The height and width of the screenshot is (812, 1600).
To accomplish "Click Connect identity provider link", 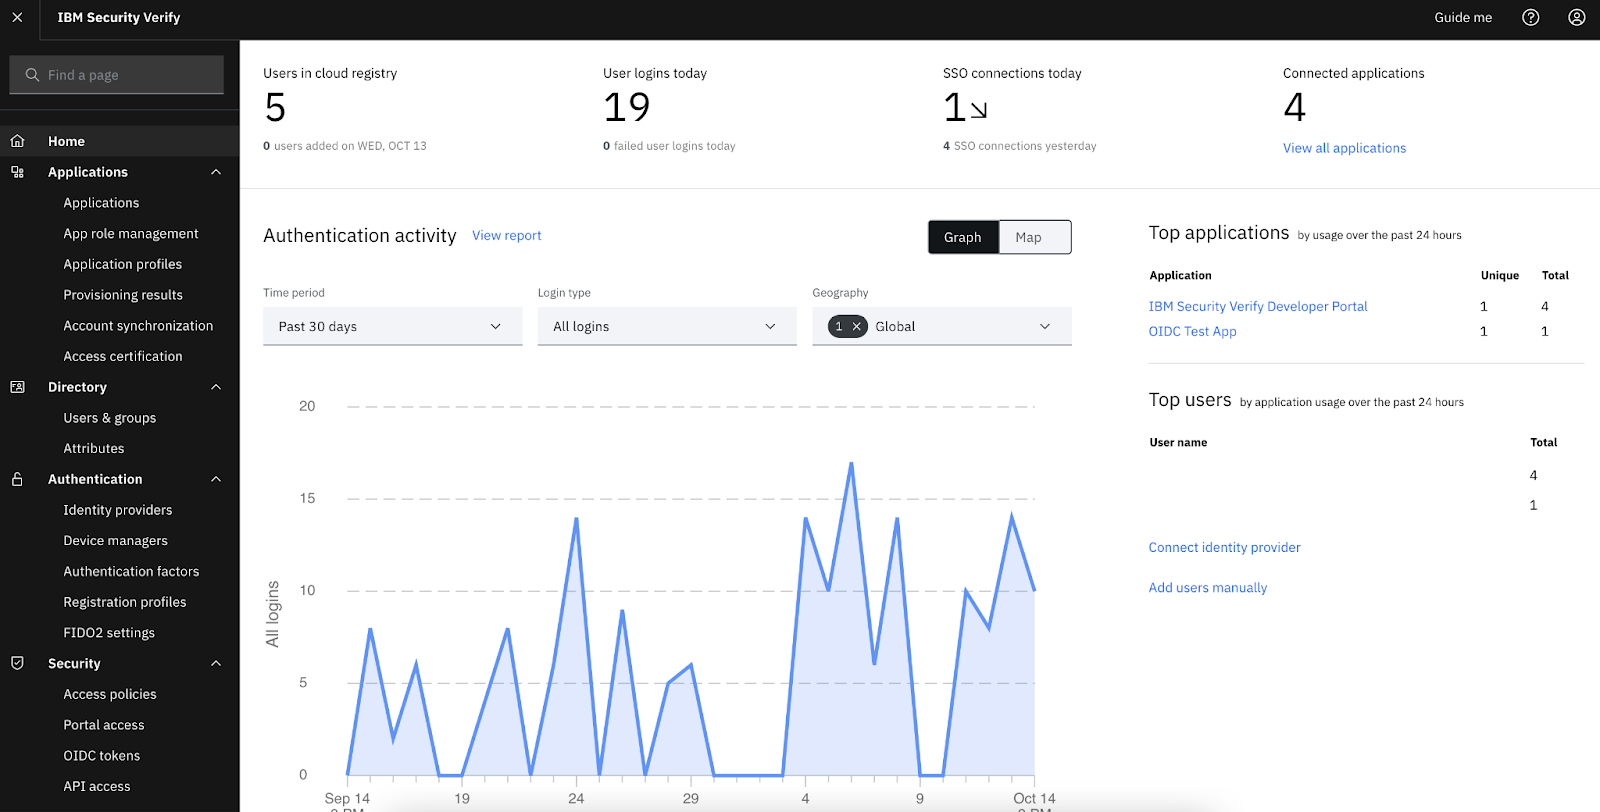I will (1224, 548).
